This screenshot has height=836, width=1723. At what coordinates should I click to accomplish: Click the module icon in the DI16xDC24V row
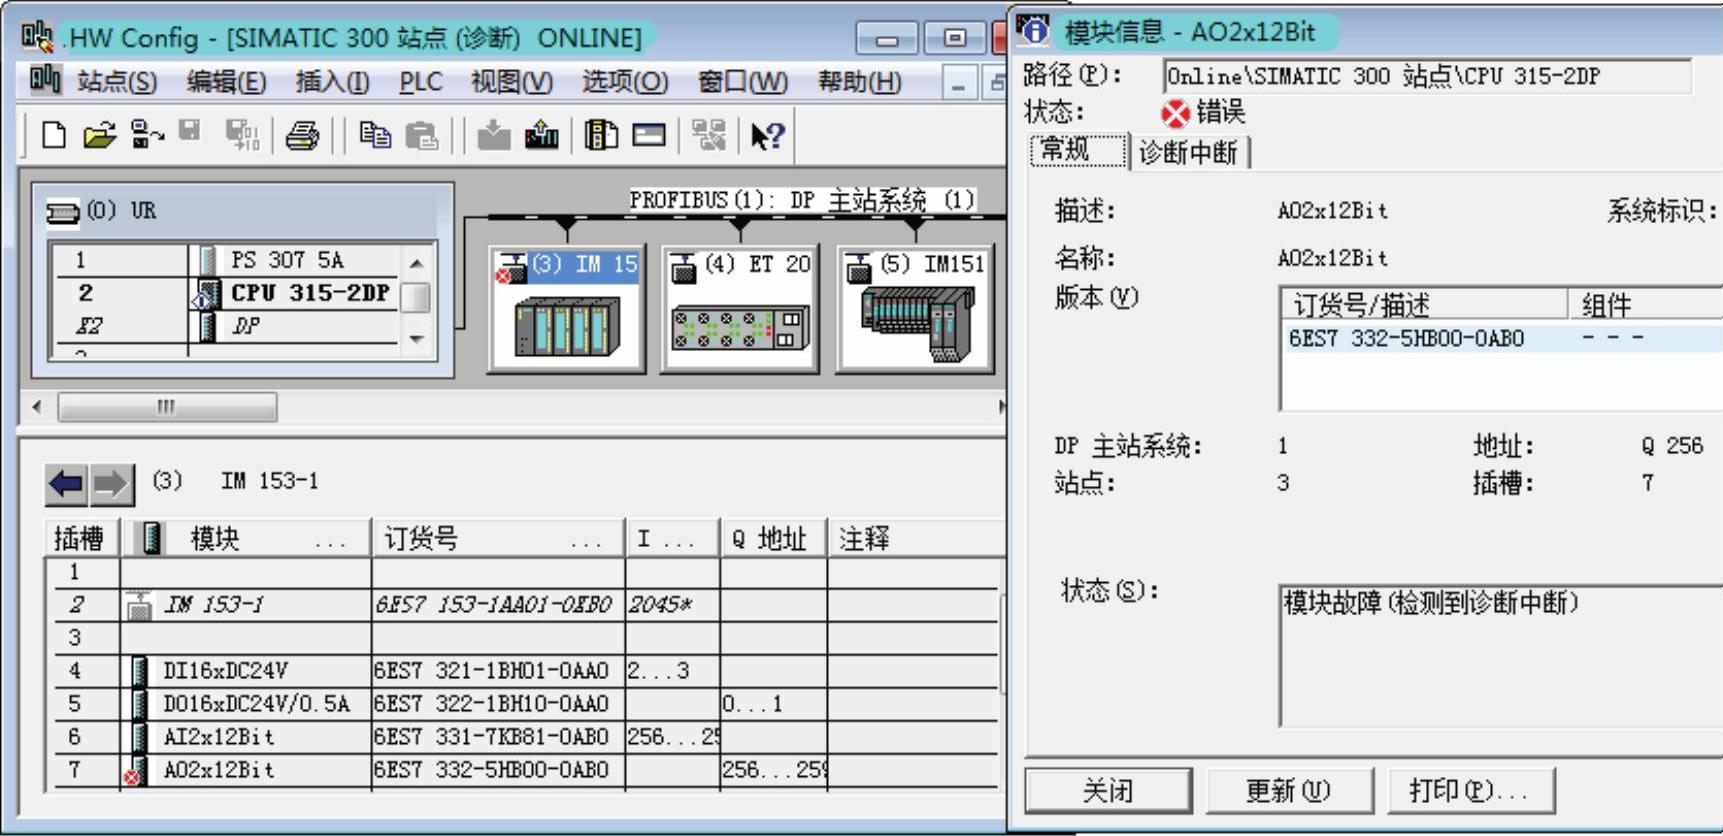coord(140,671)
